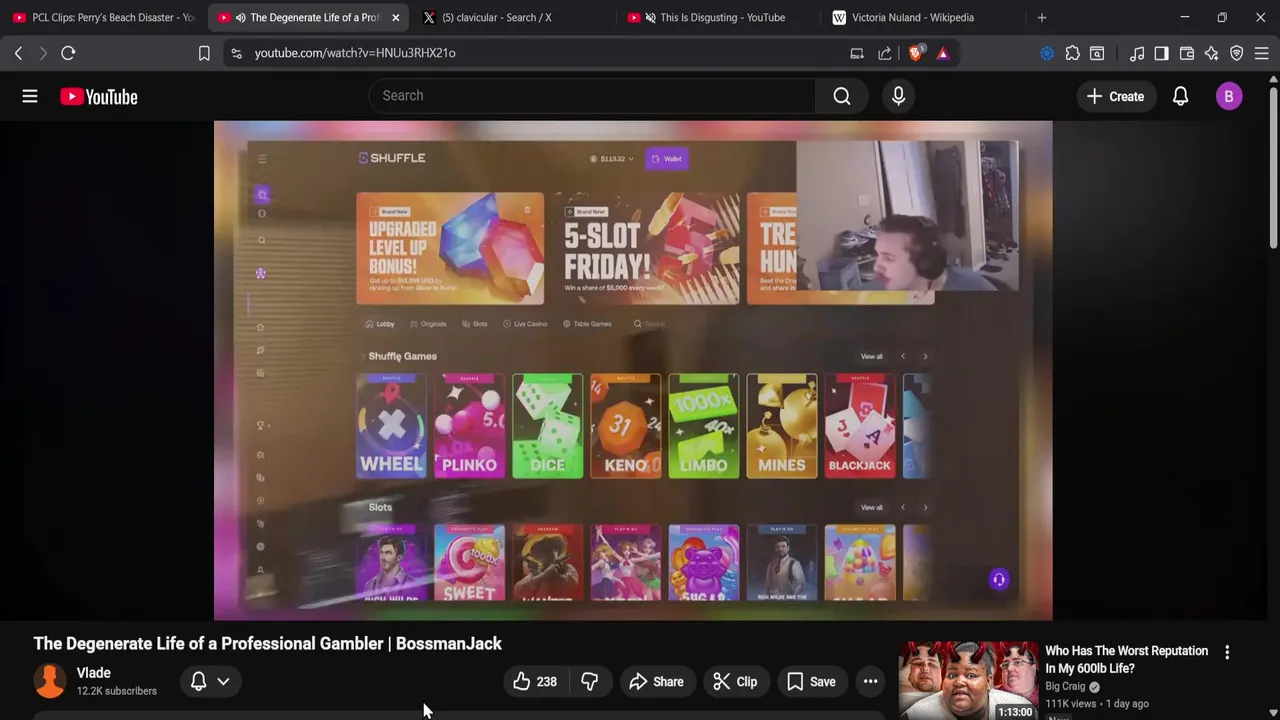Open the Extensions puzzle menu

pyautogui.click(x=1072, y=53)
